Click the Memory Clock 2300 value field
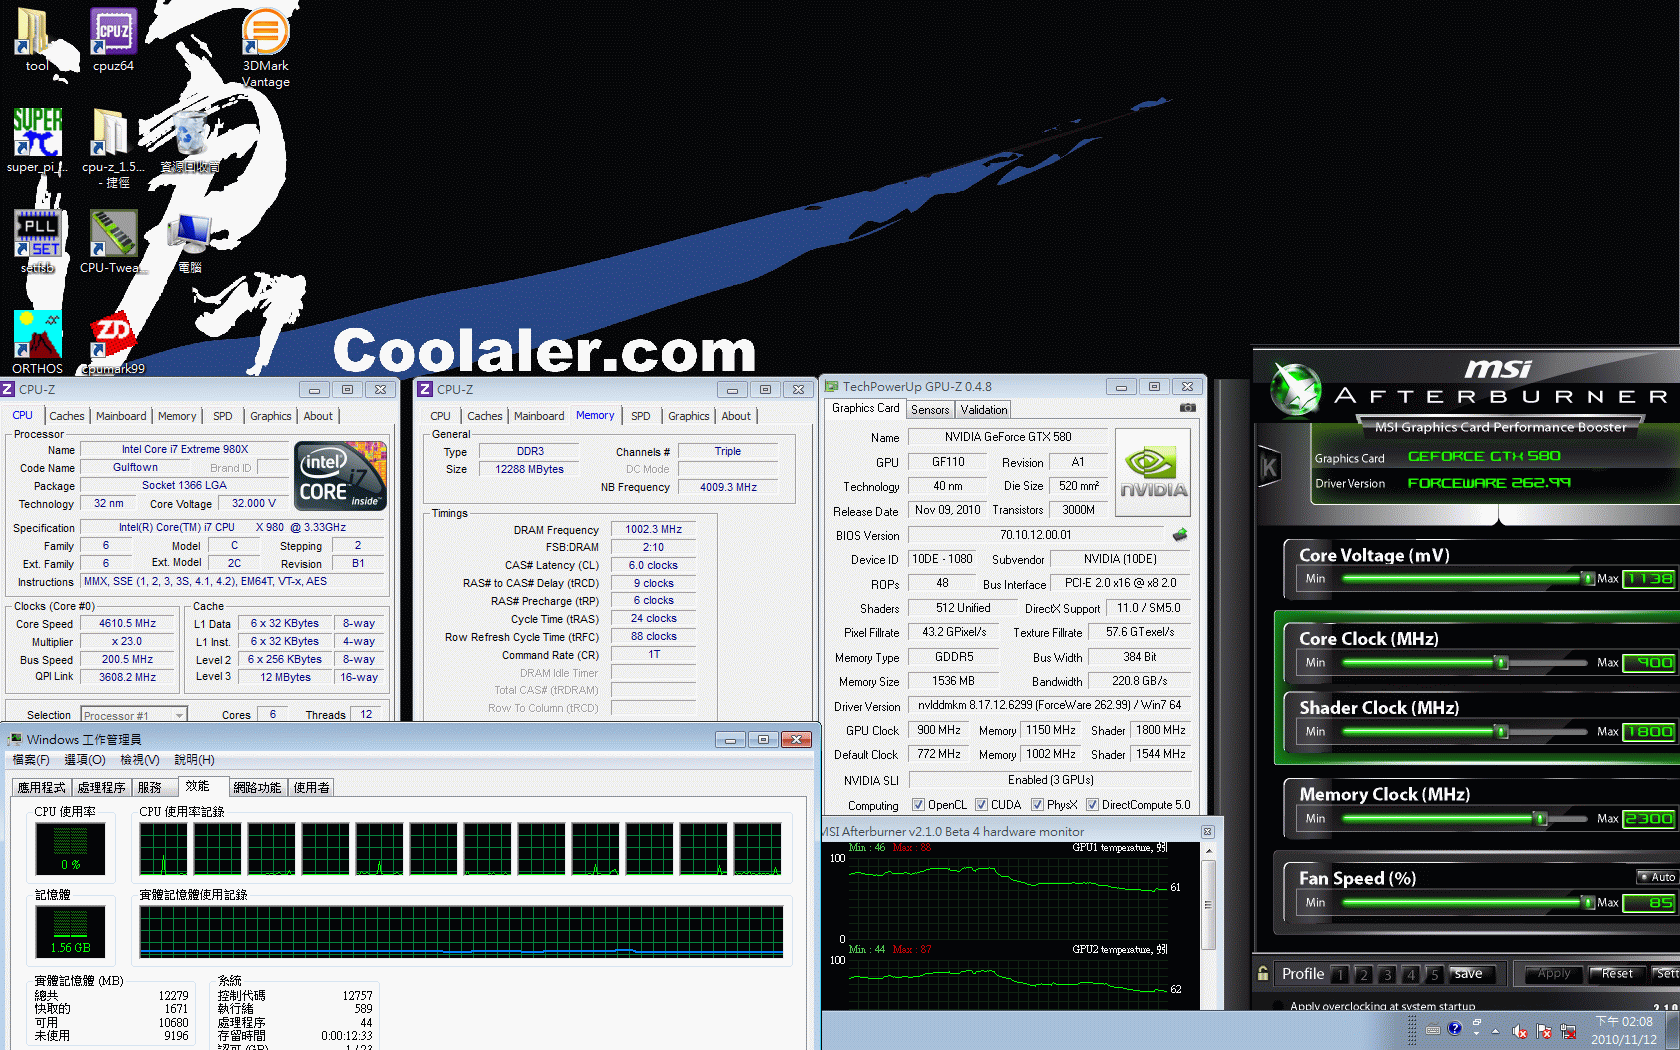This screenshot has width=1680, height=1050. (x=1648, y=818)
